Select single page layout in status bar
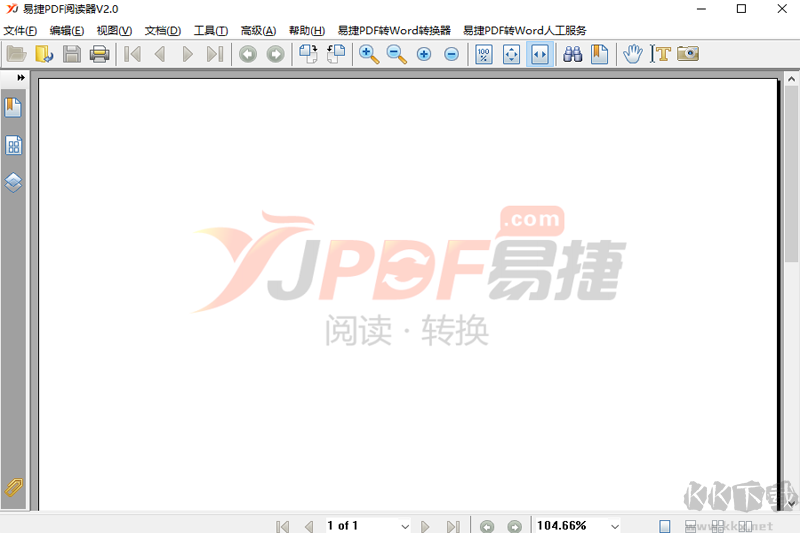 pyautogui.click(x=665, y=526)
